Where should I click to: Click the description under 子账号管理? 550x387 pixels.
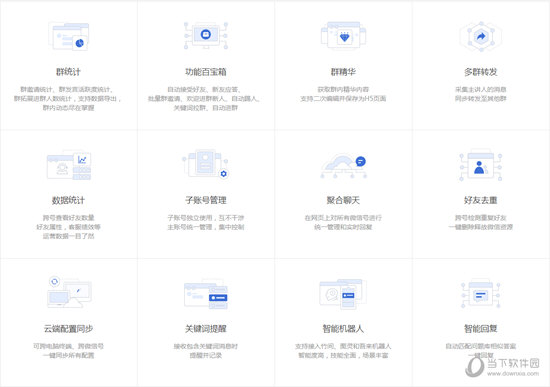(206, 222)
